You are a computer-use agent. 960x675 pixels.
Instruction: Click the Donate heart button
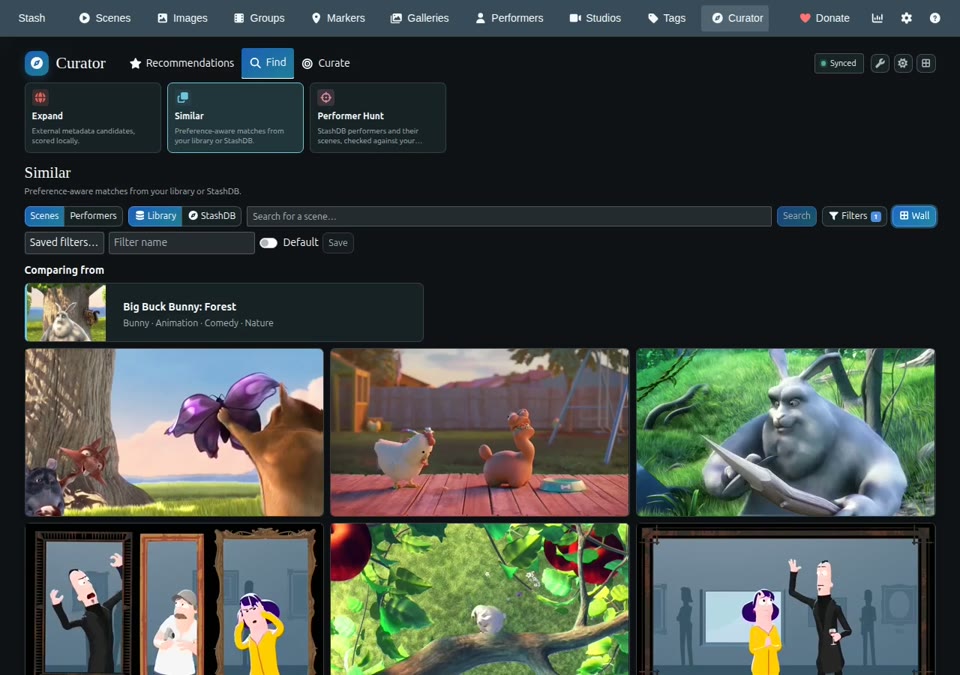(824, 18)
